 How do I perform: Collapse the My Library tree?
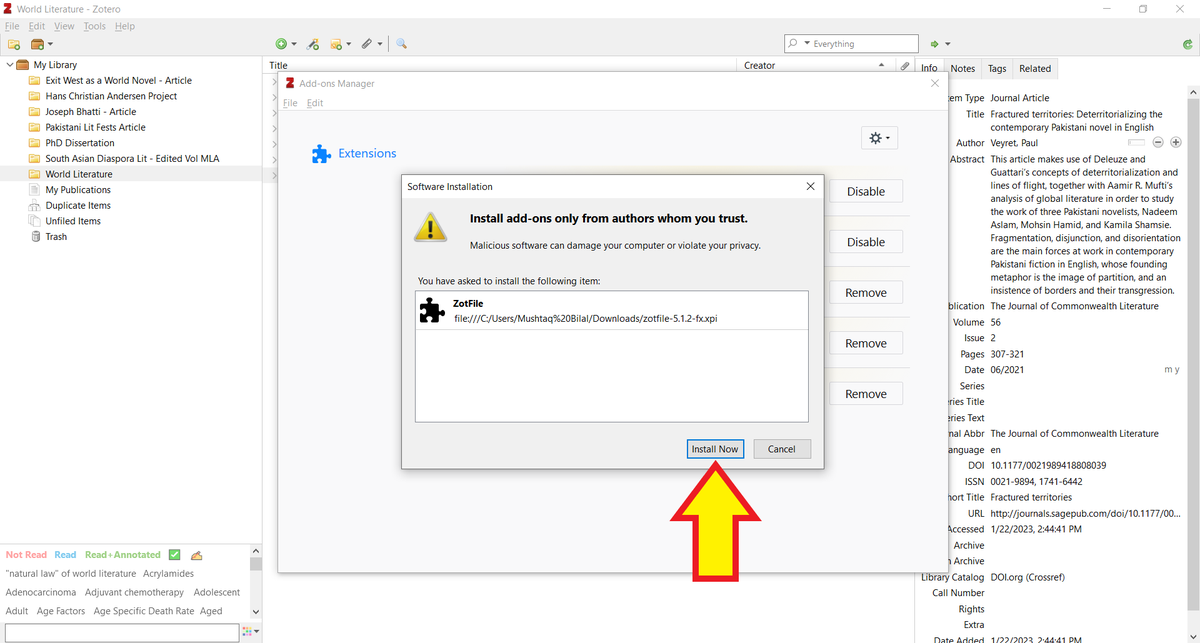[10, 65]
